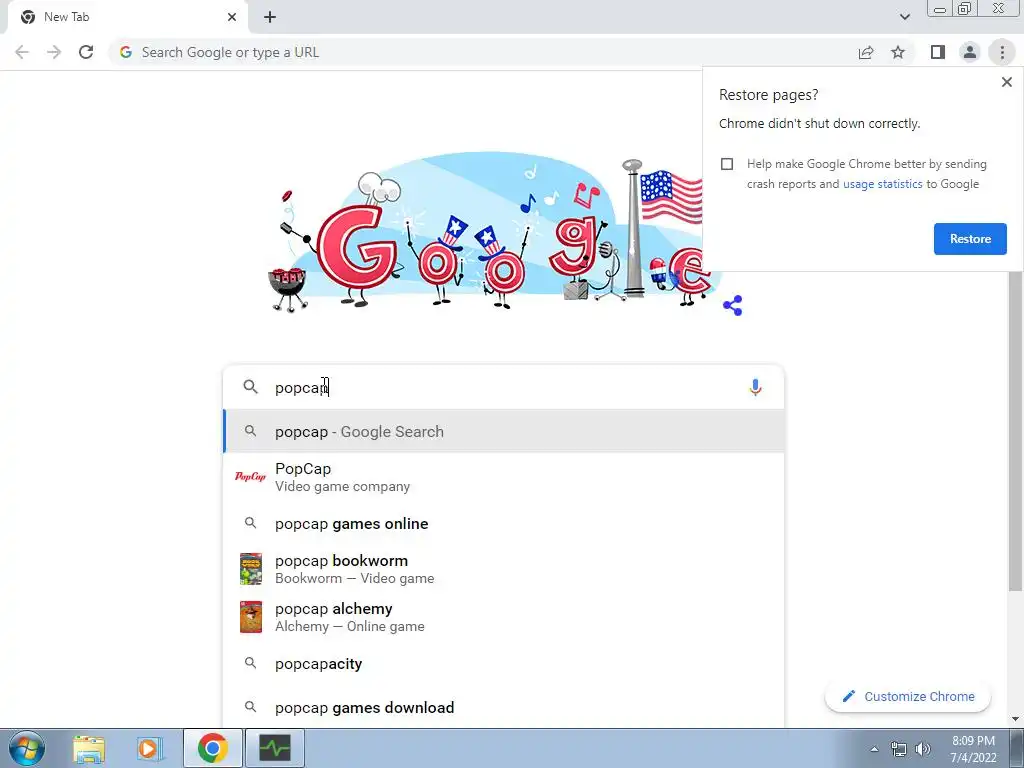This screenshot has height=768, width=1024.
Task: Click the Google icon in address bar
Action: pos(126,52)
